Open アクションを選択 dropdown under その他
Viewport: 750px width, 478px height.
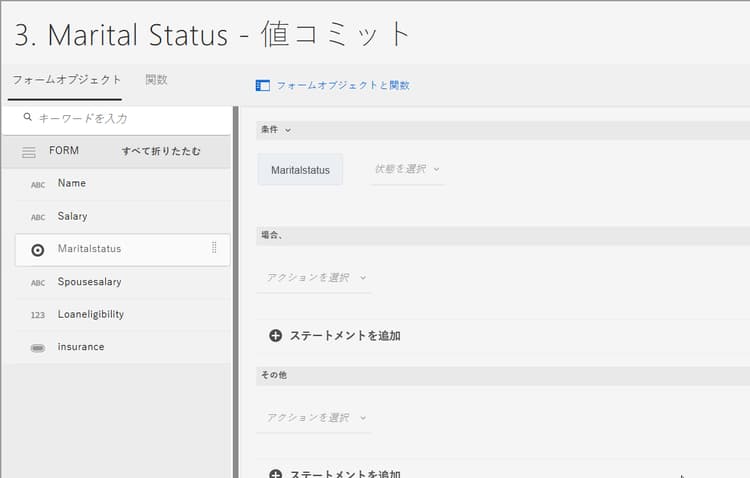(316, 418)
